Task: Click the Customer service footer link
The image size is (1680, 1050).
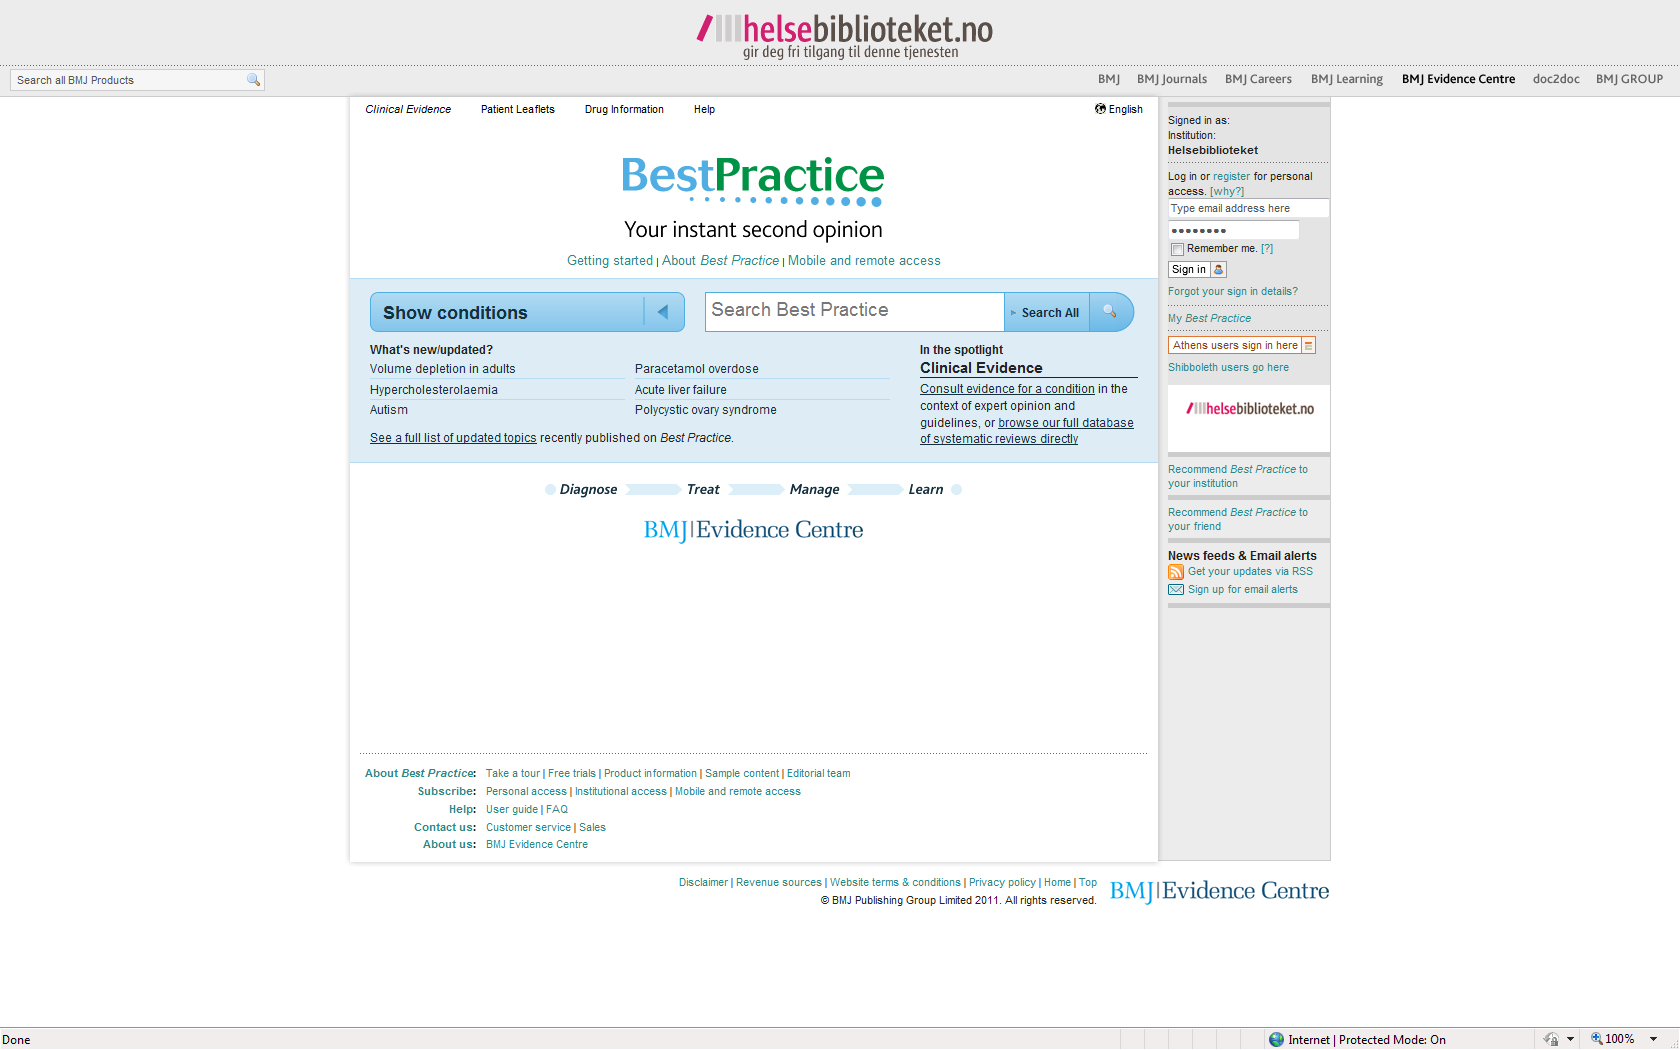Action: click(528, 828)
